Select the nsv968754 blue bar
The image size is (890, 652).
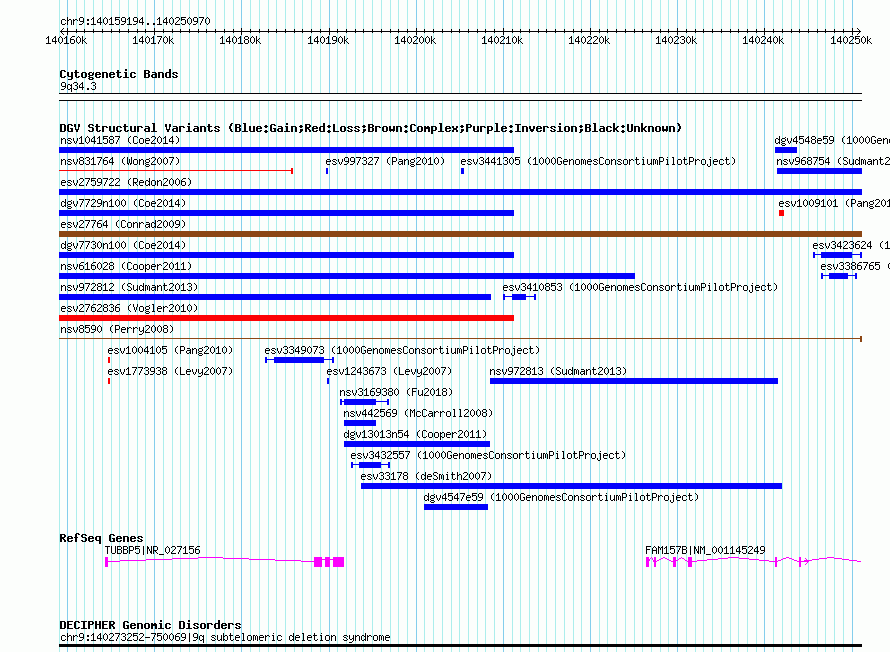pos(820,171)
